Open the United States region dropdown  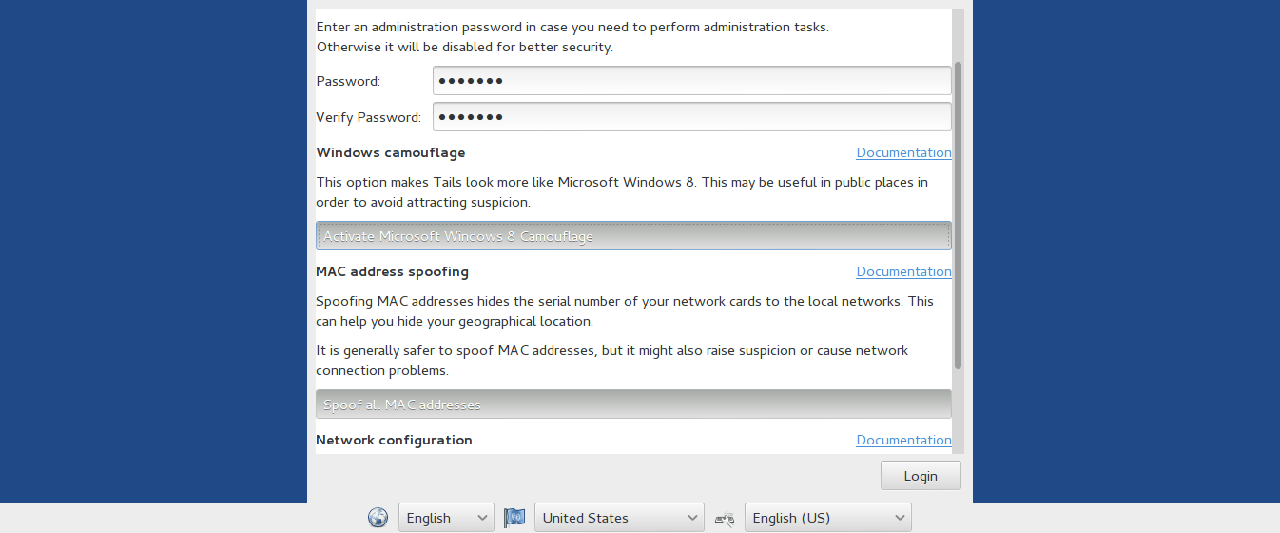tap(619, 518)
